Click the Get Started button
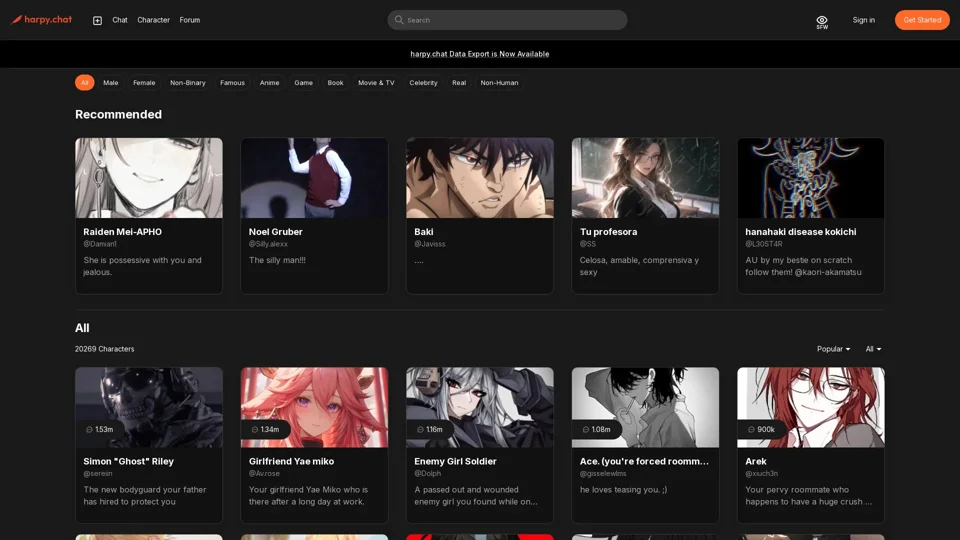The width and height of the screenshot is (960, 540). pos(922,20)
